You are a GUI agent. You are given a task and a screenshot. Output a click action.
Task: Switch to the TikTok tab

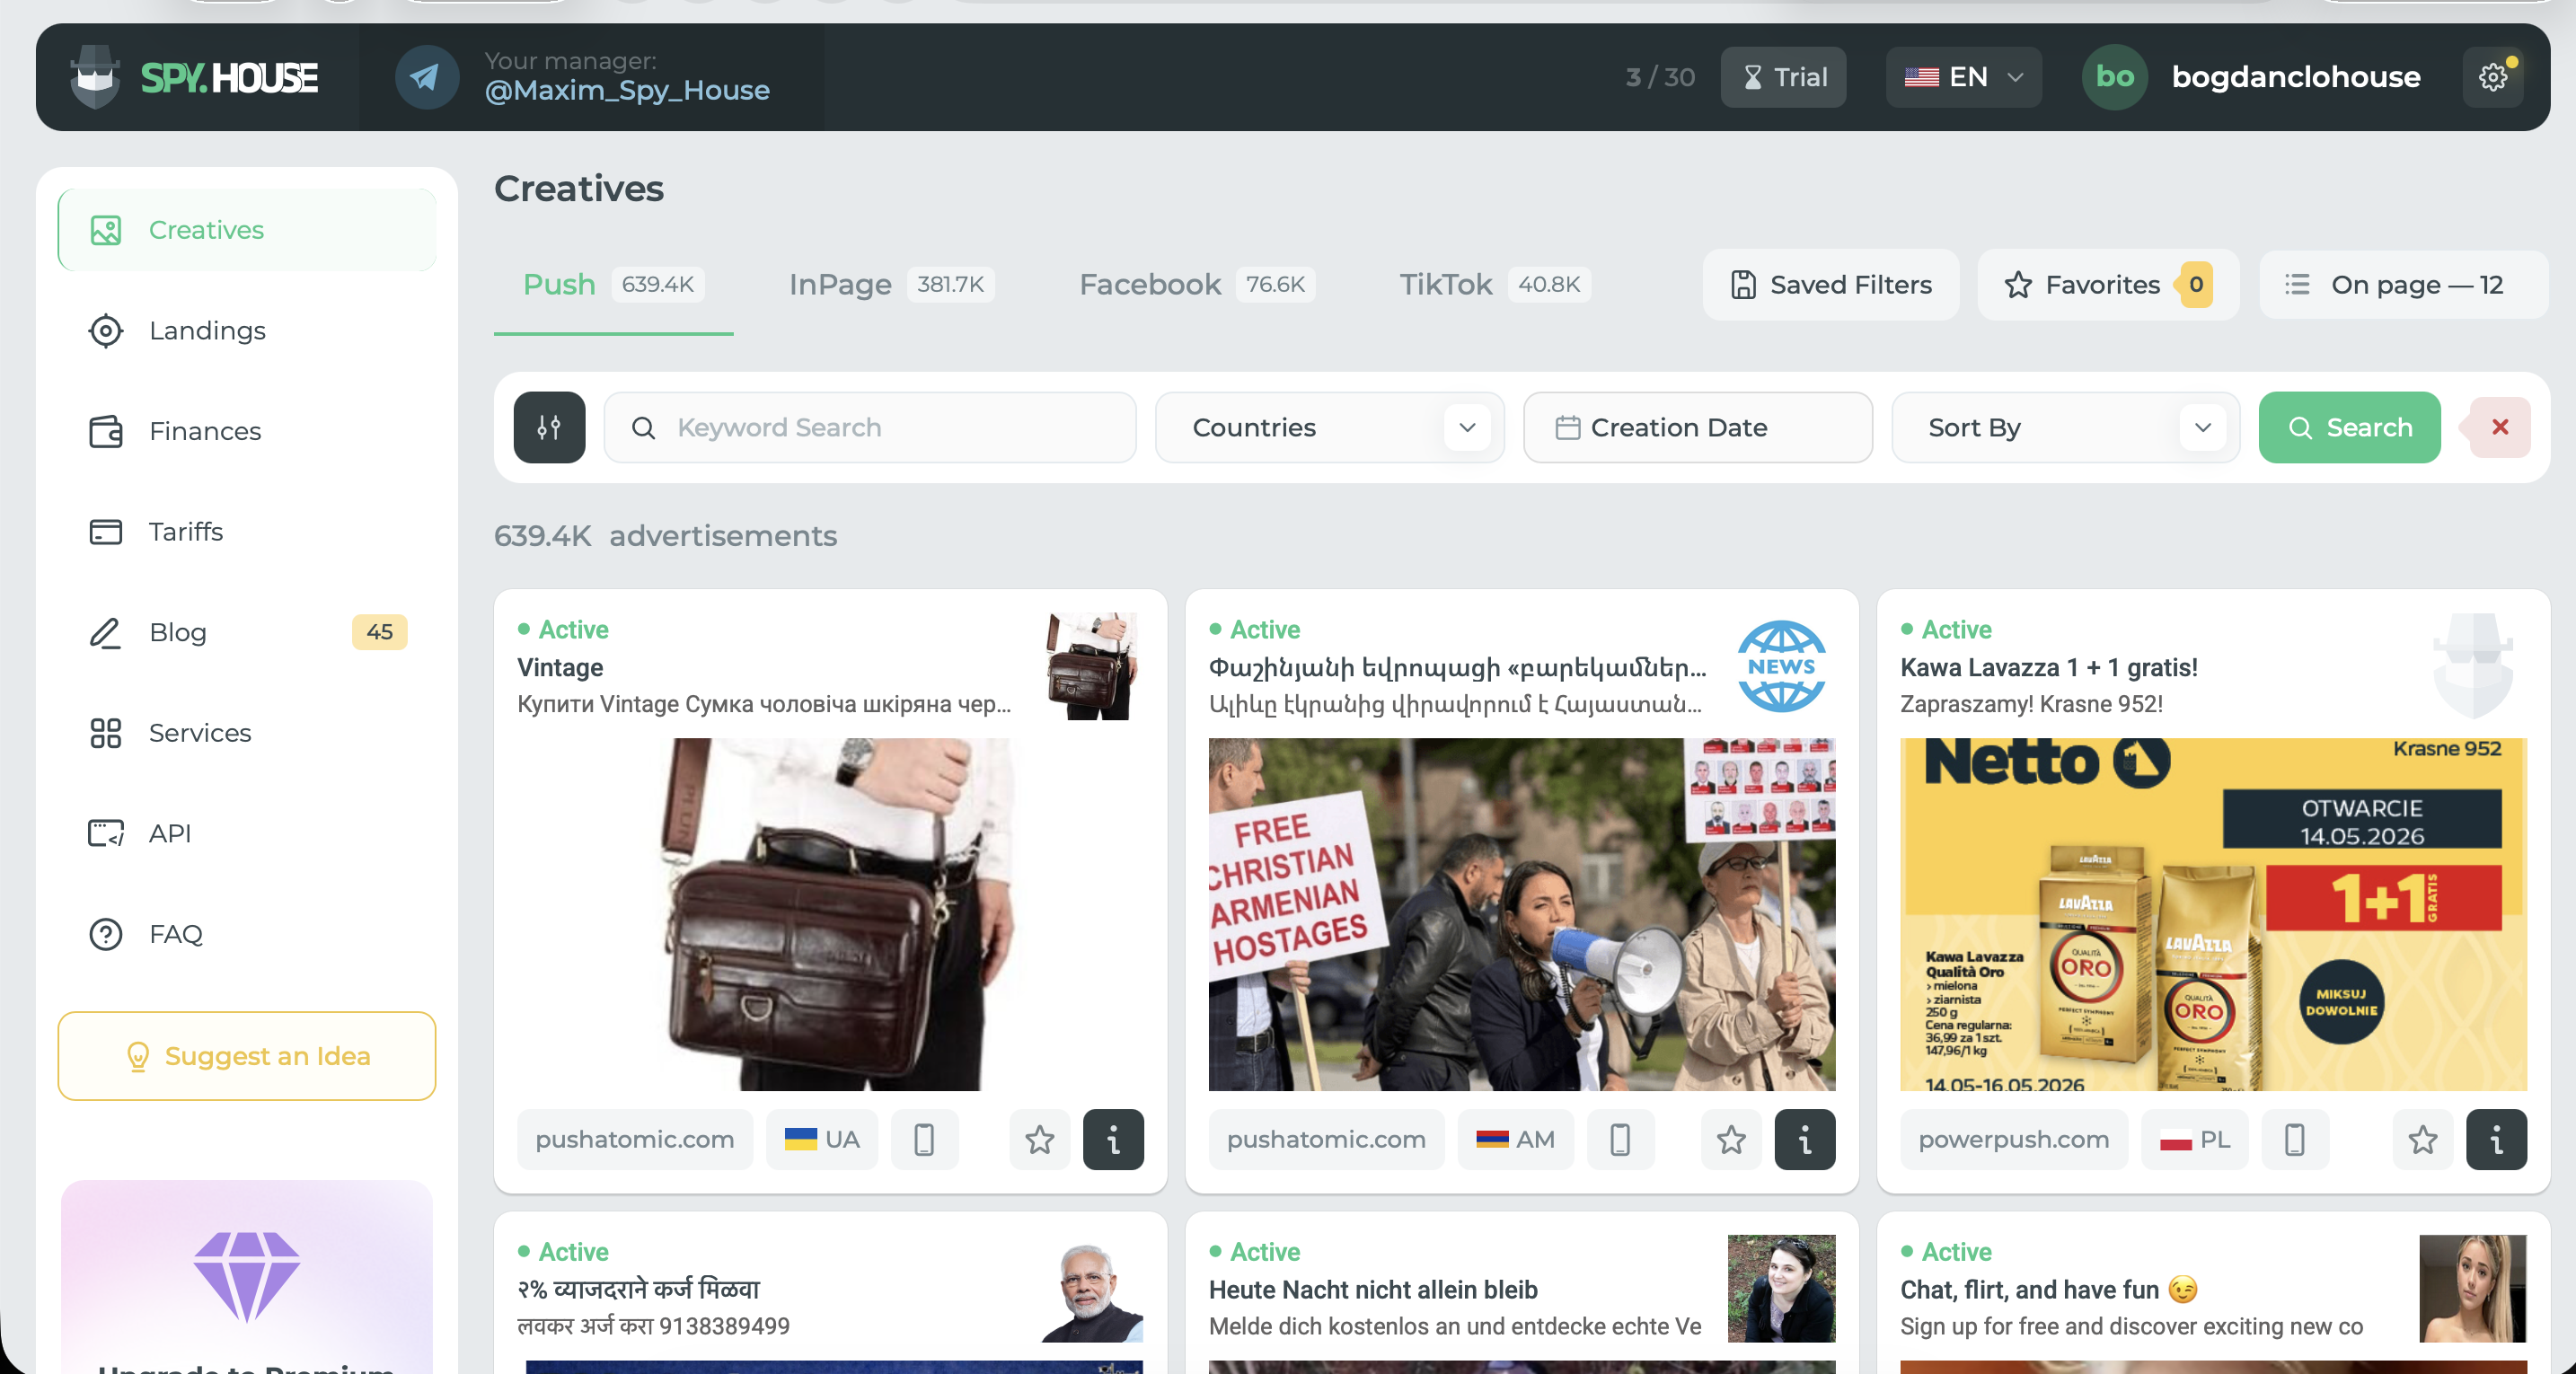(1494, 285)
